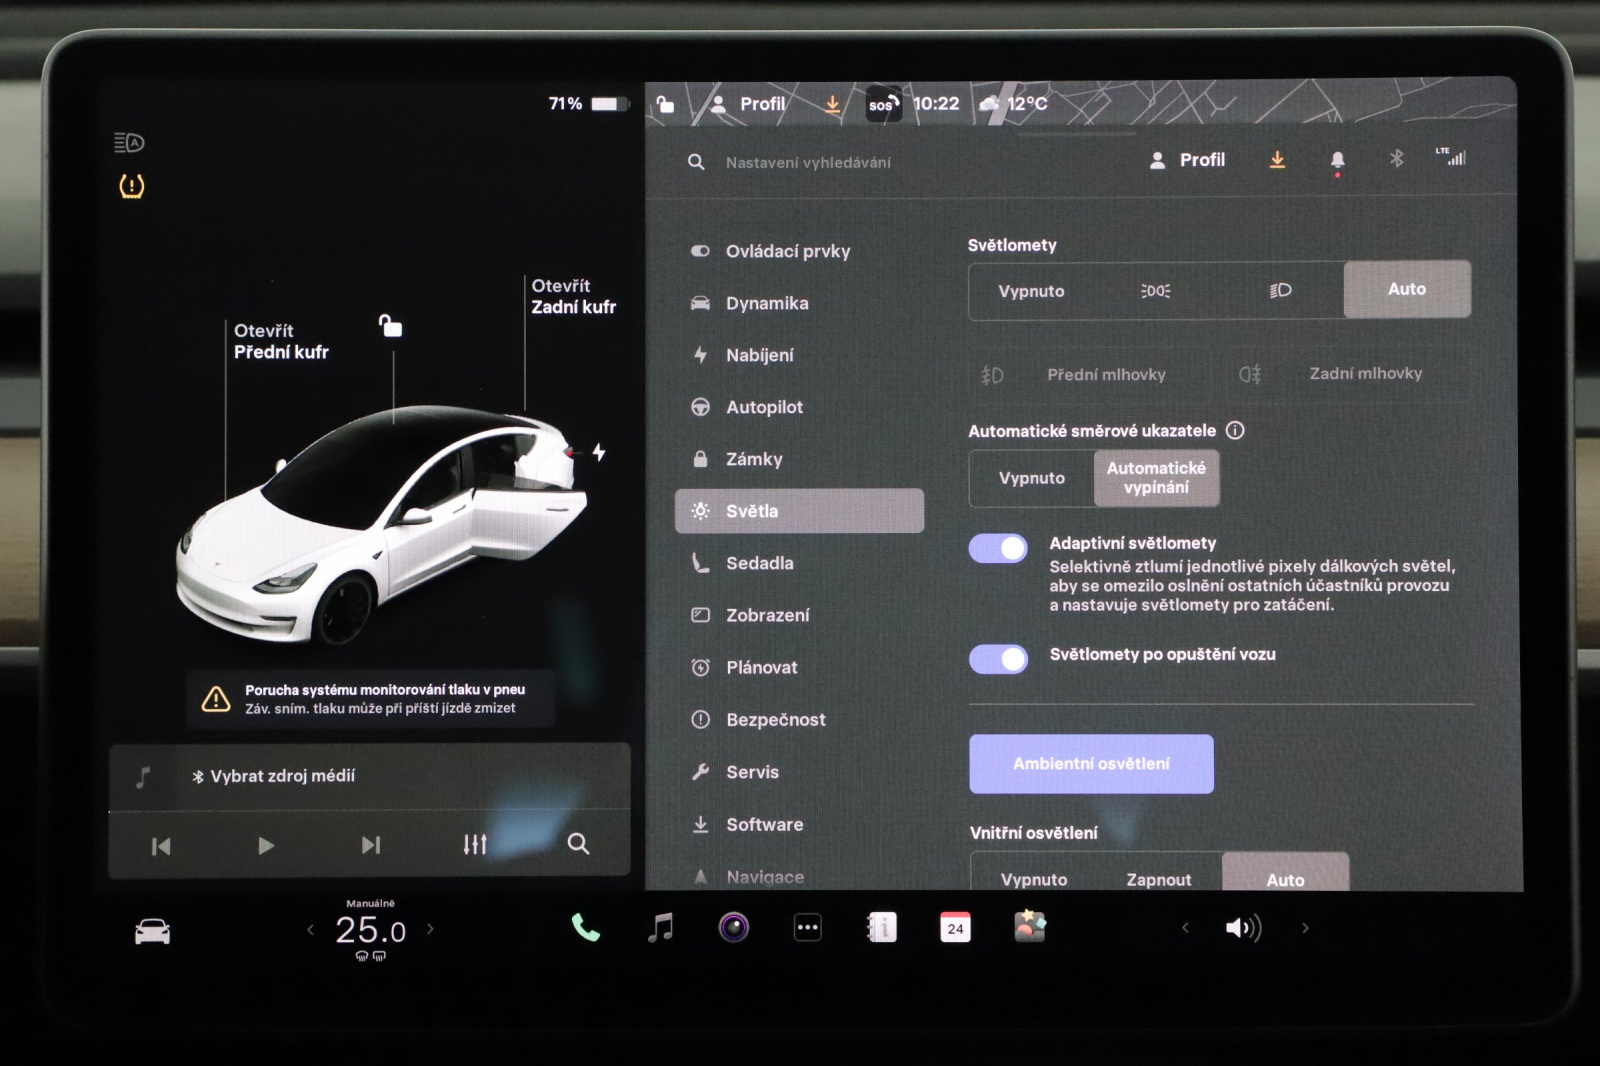Click the notifications bell icon
This screenshot has height=1066, width=1600.
1337,160
